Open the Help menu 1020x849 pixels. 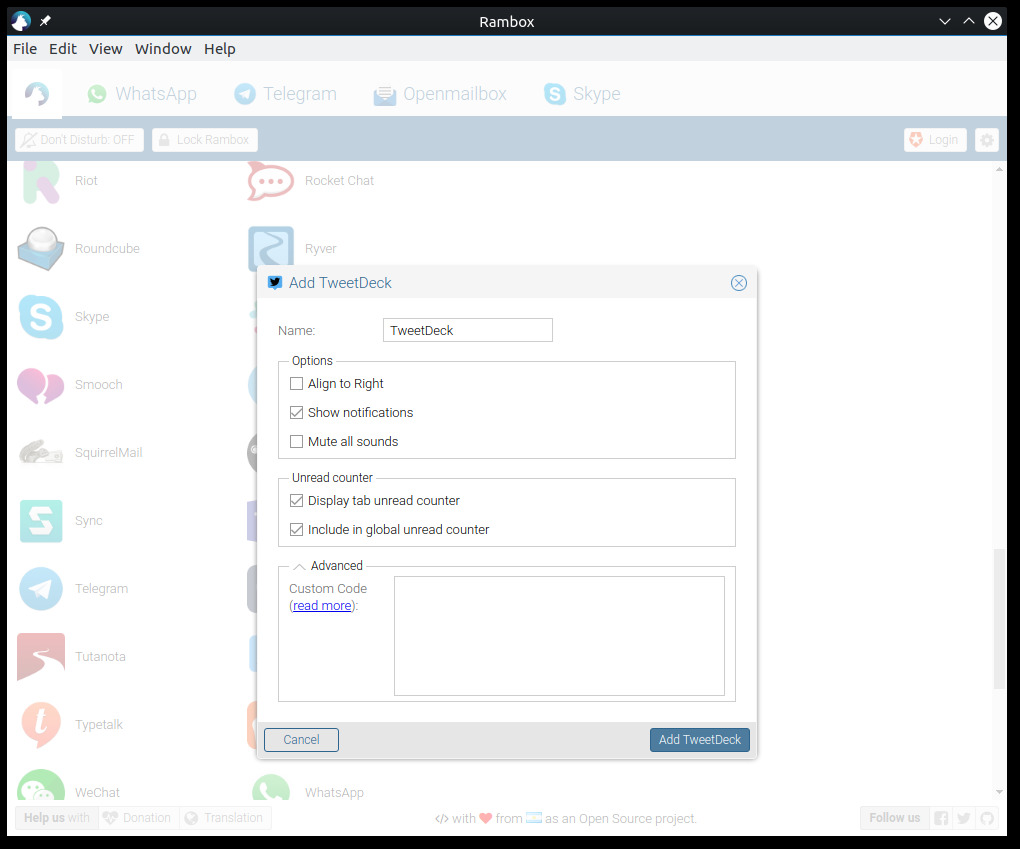219,49
